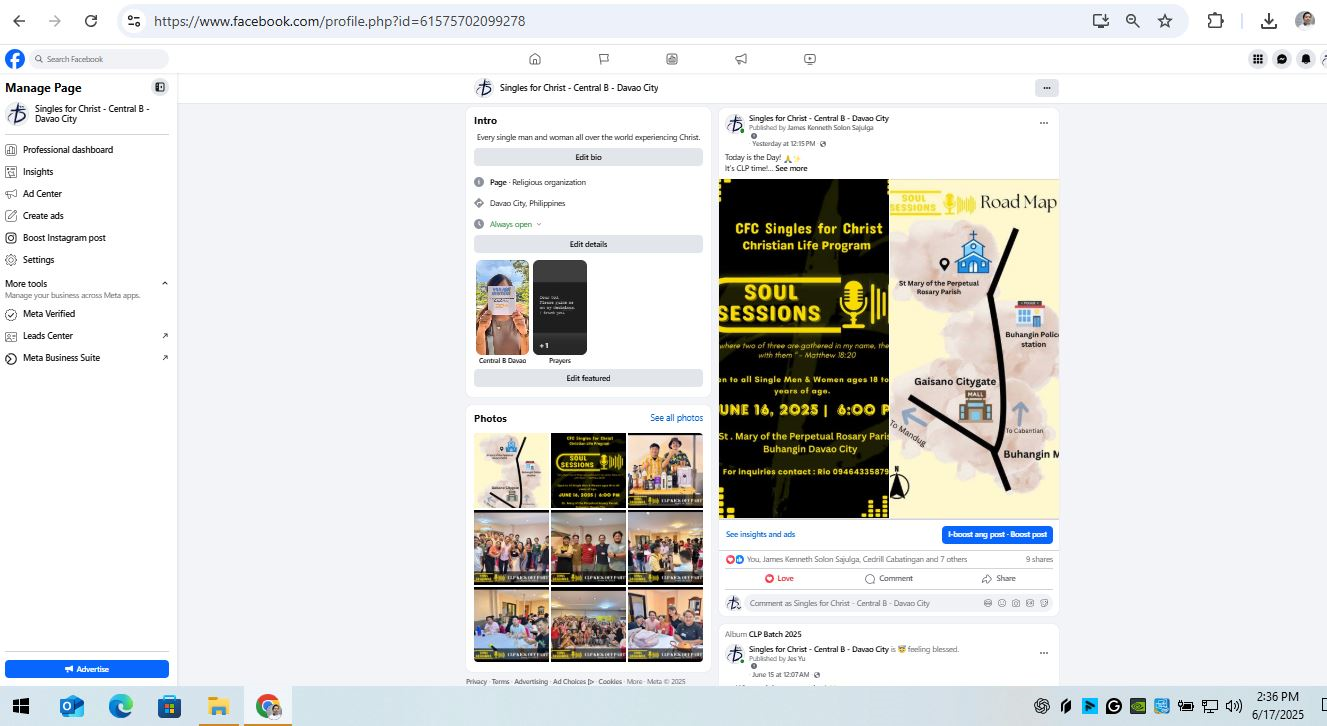Go back with the browser back arrow
Image resolution: width=1327 pixels, height=726 pixels.
pyautogui.click(x=19, y=21)
